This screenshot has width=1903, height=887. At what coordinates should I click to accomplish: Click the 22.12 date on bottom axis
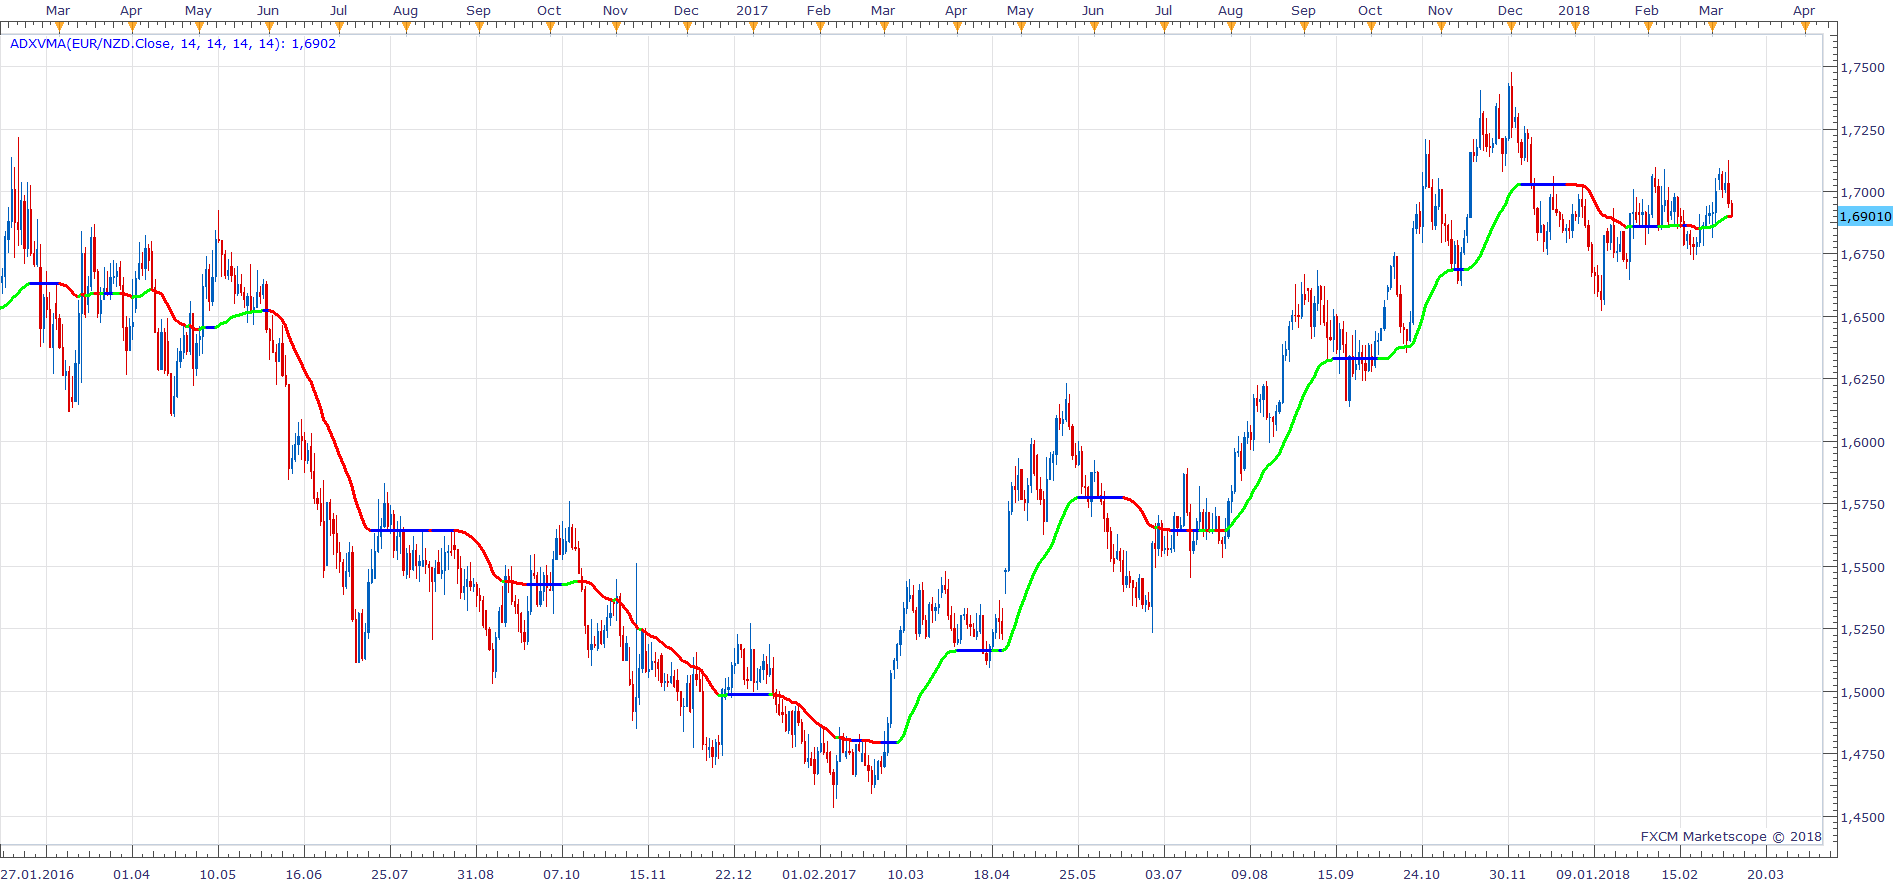733,874
